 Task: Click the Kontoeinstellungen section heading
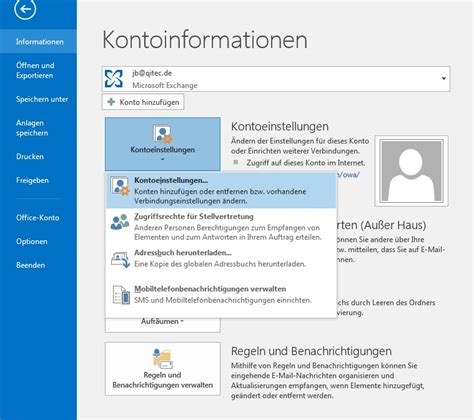280,126
